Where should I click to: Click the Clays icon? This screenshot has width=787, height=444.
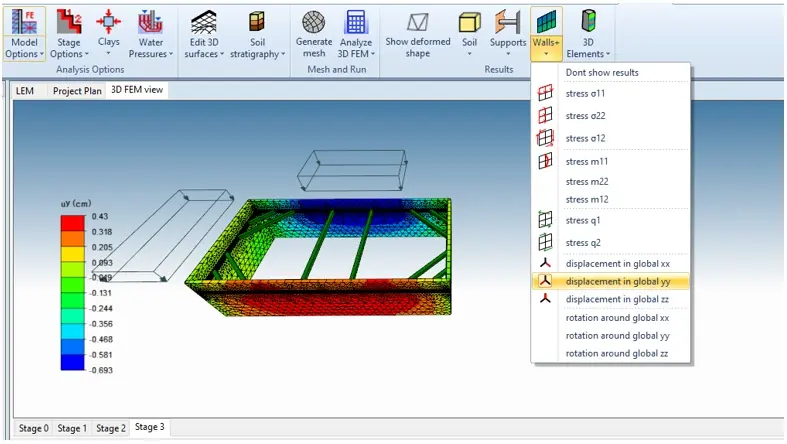(x=108, y=22)
